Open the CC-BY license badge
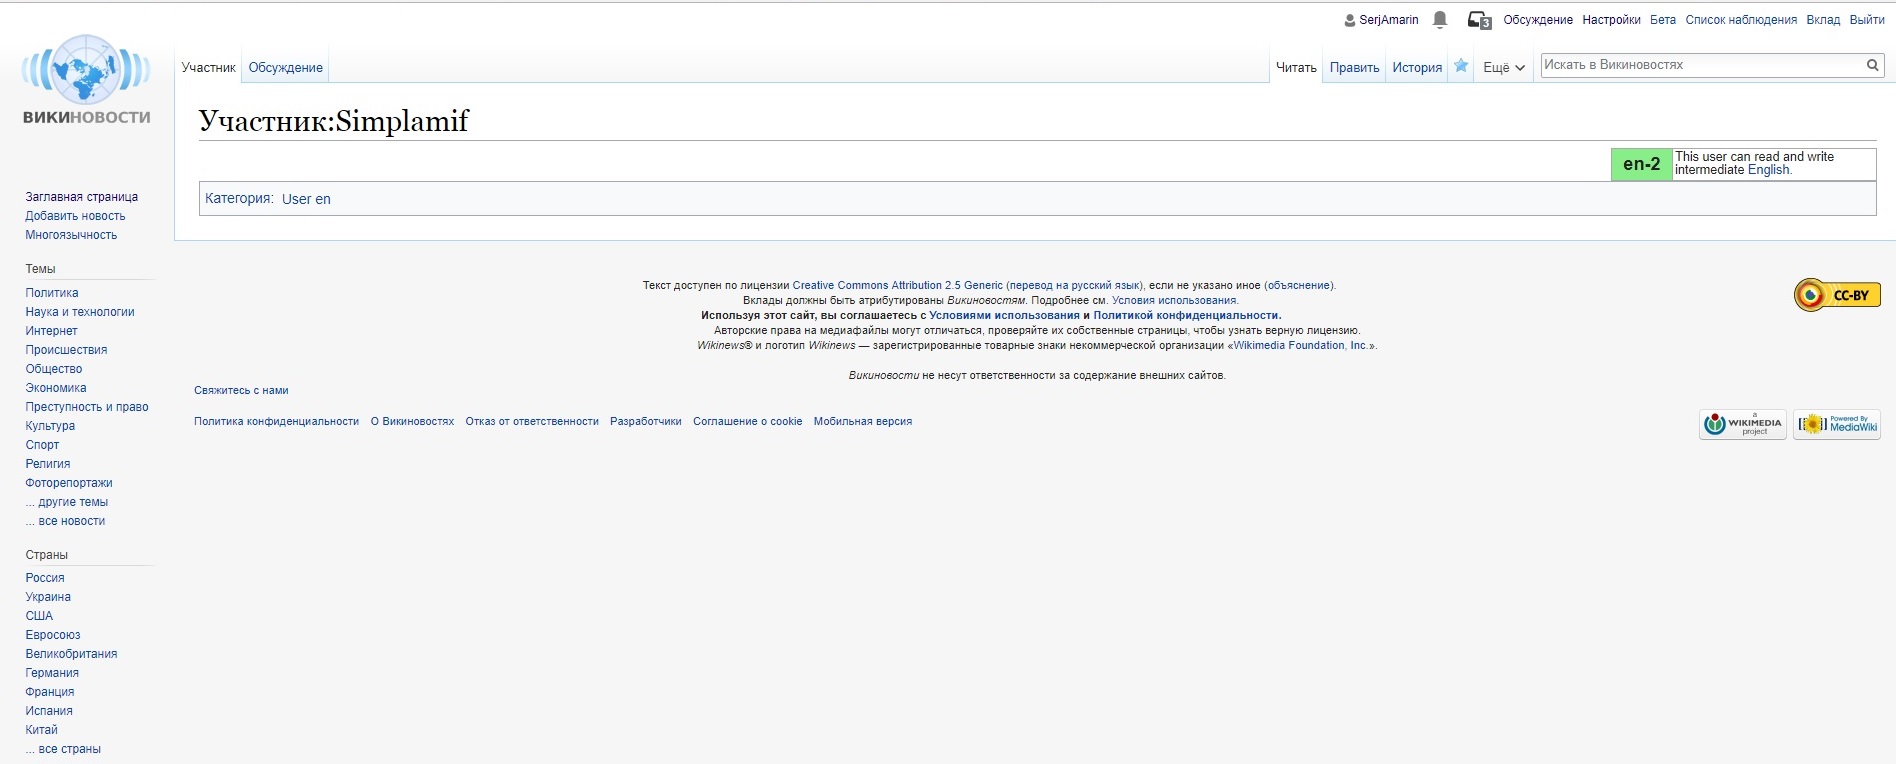 pos(1837,295)
